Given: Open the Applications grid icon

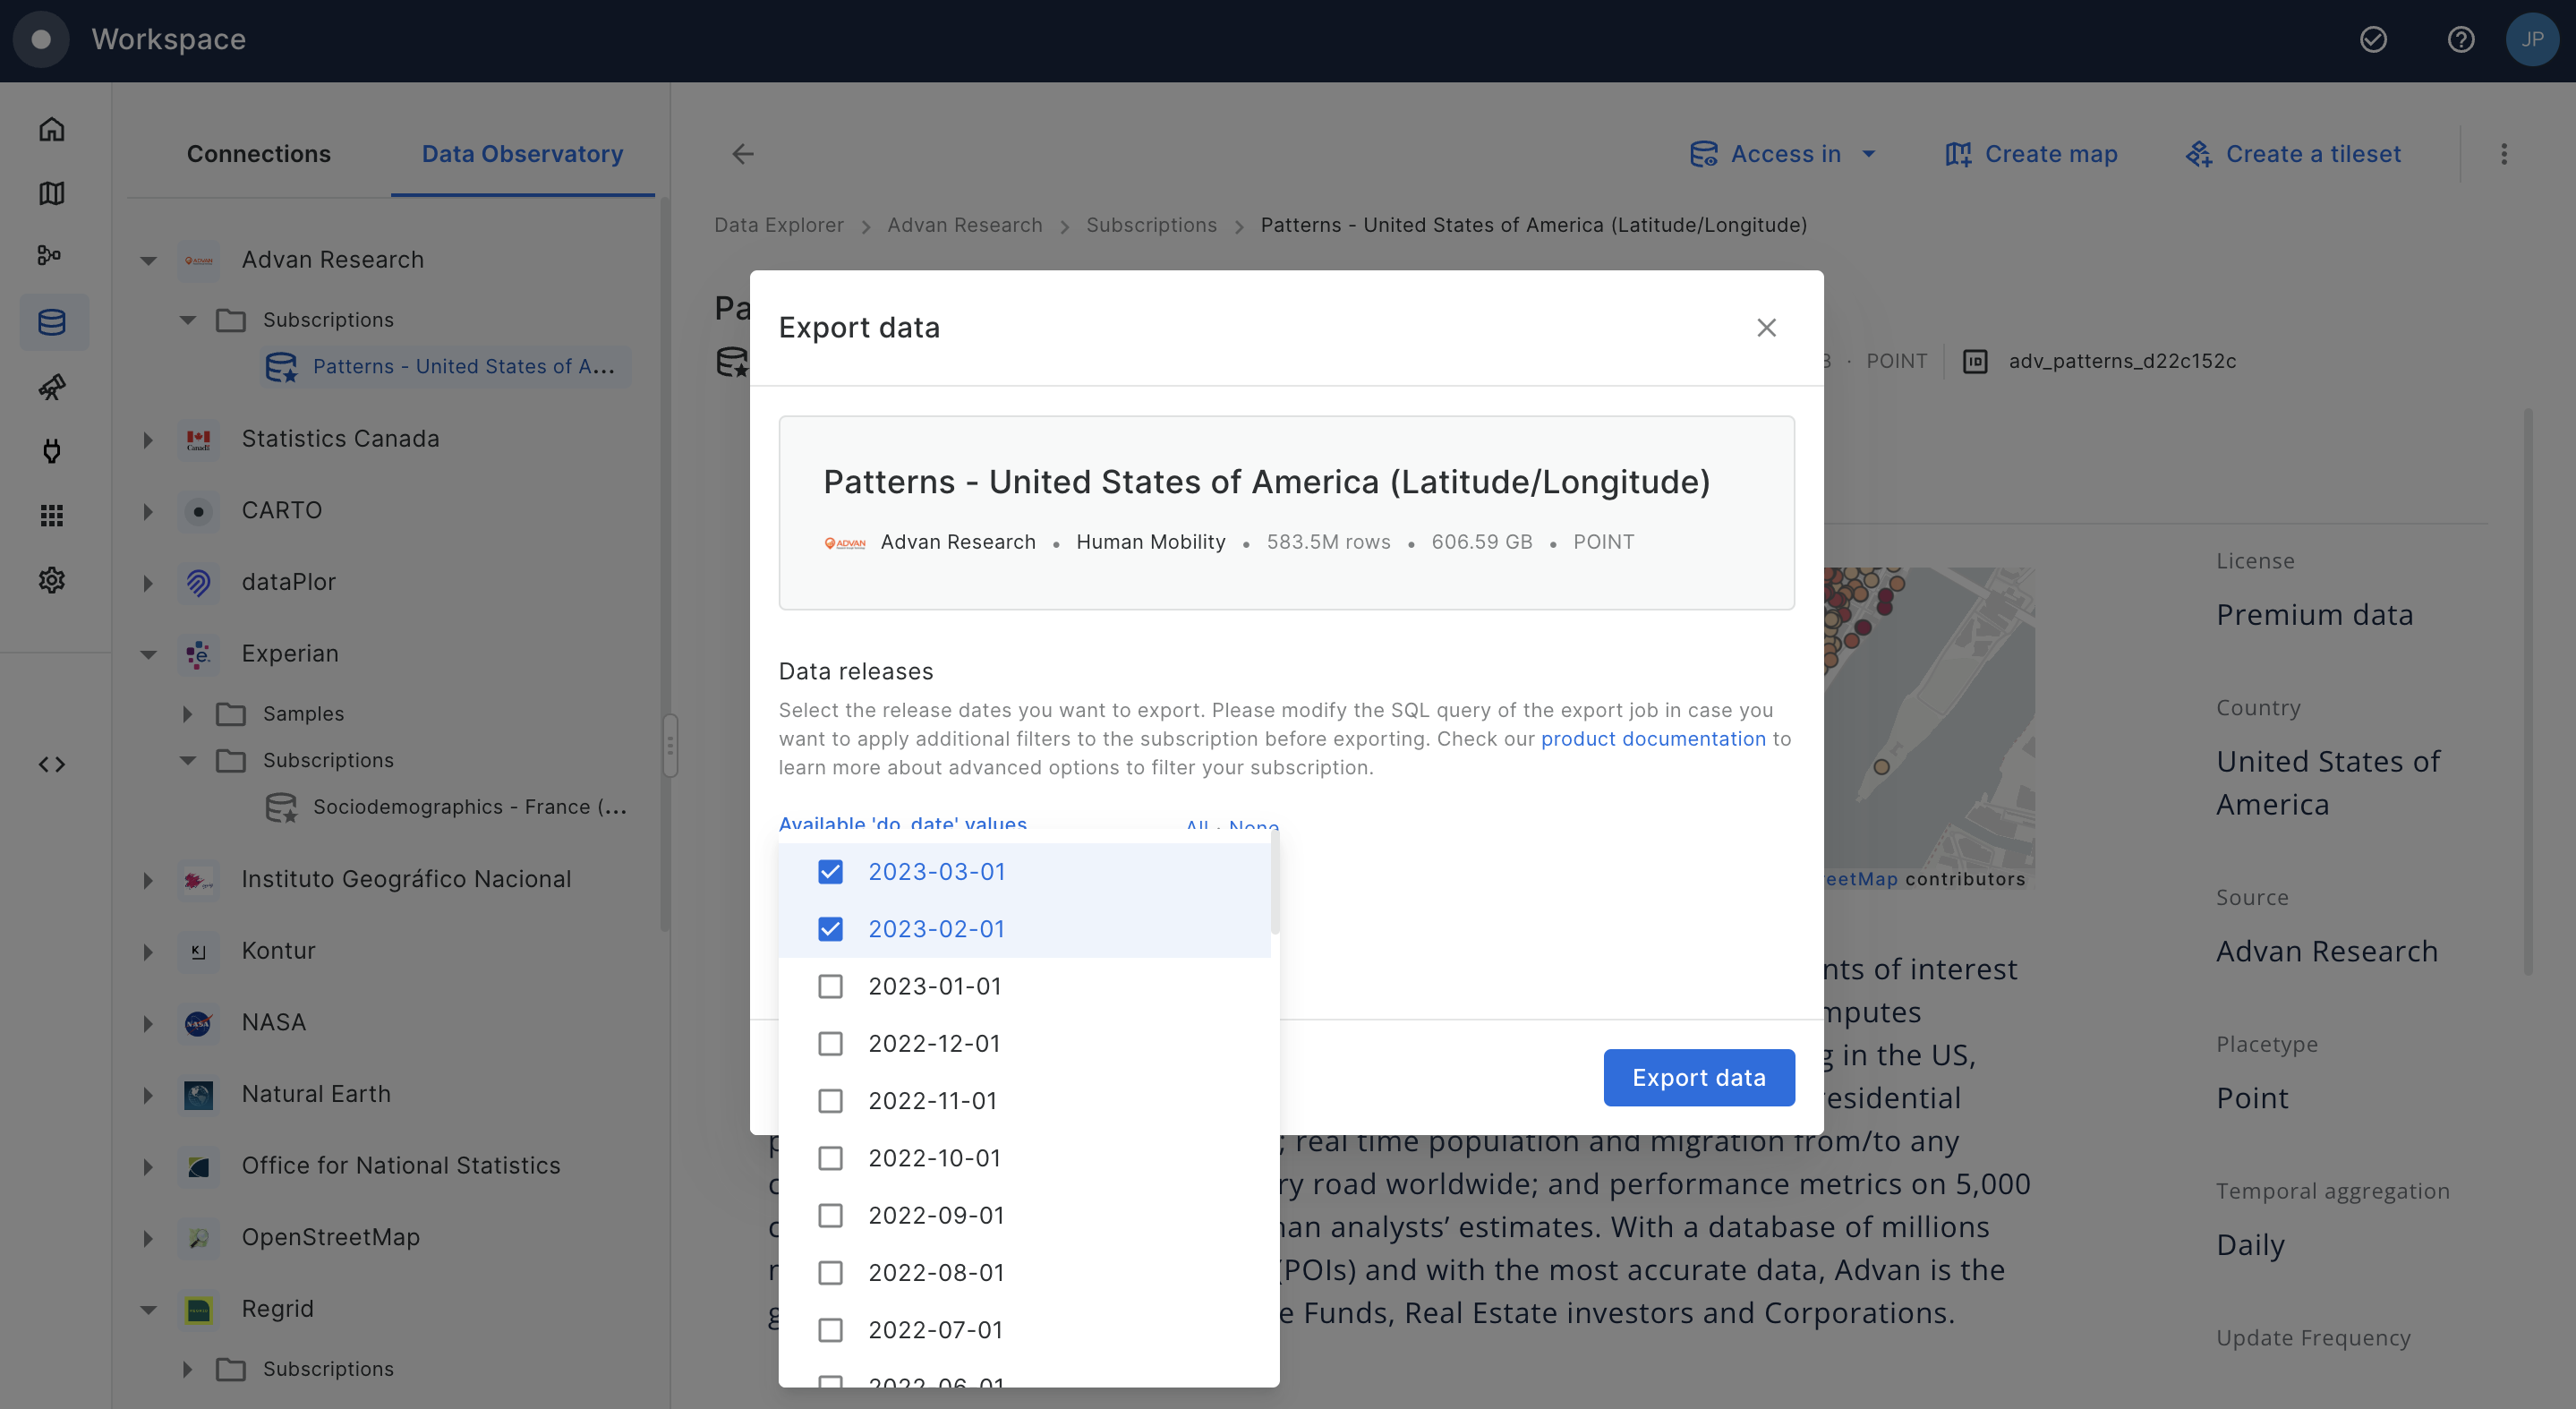Looking at the screenshot, I should [x=52, y=515].
